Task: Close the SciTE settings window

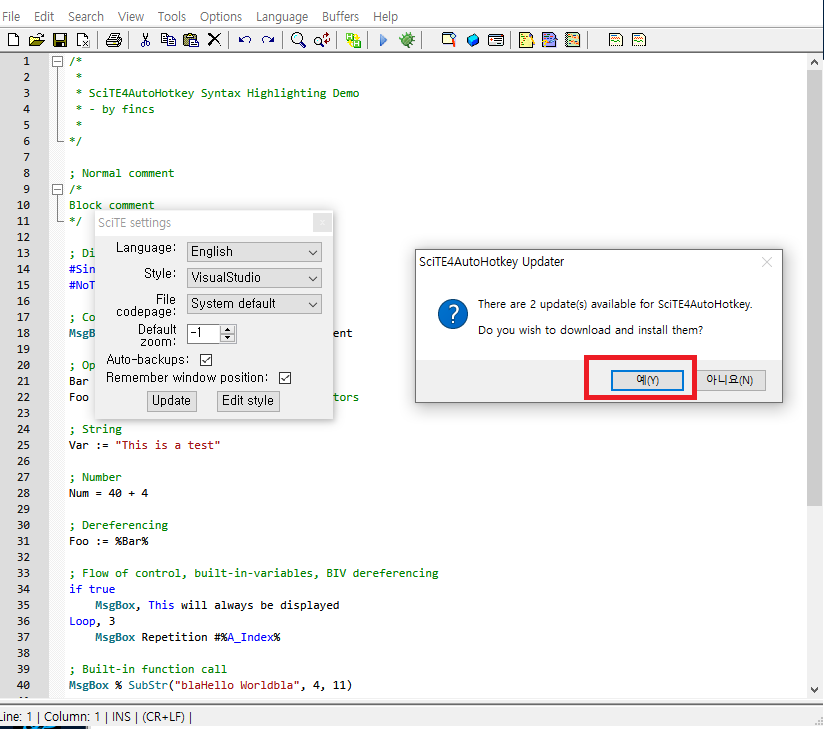Action: click(322, 223)
